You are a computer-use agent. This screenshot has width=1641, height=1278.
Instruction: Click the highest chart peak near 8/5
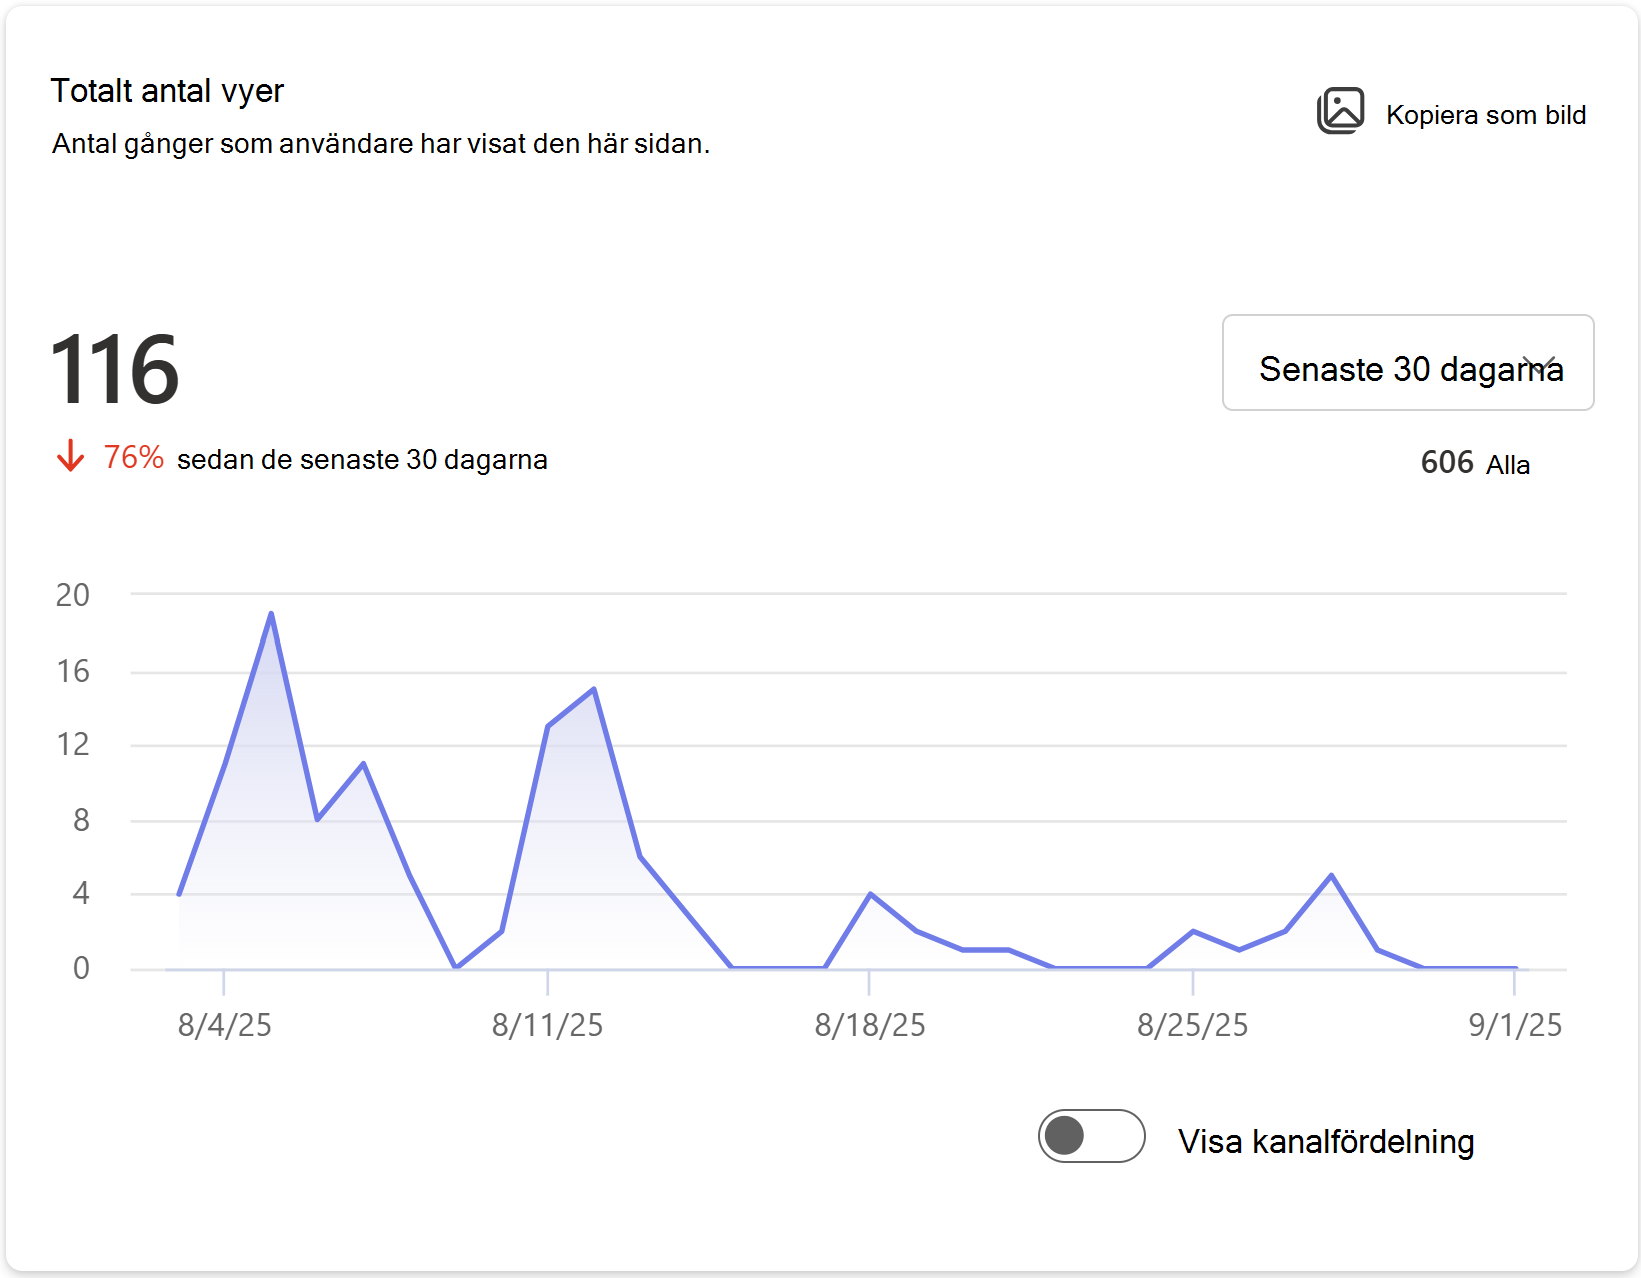pos(271,613)
